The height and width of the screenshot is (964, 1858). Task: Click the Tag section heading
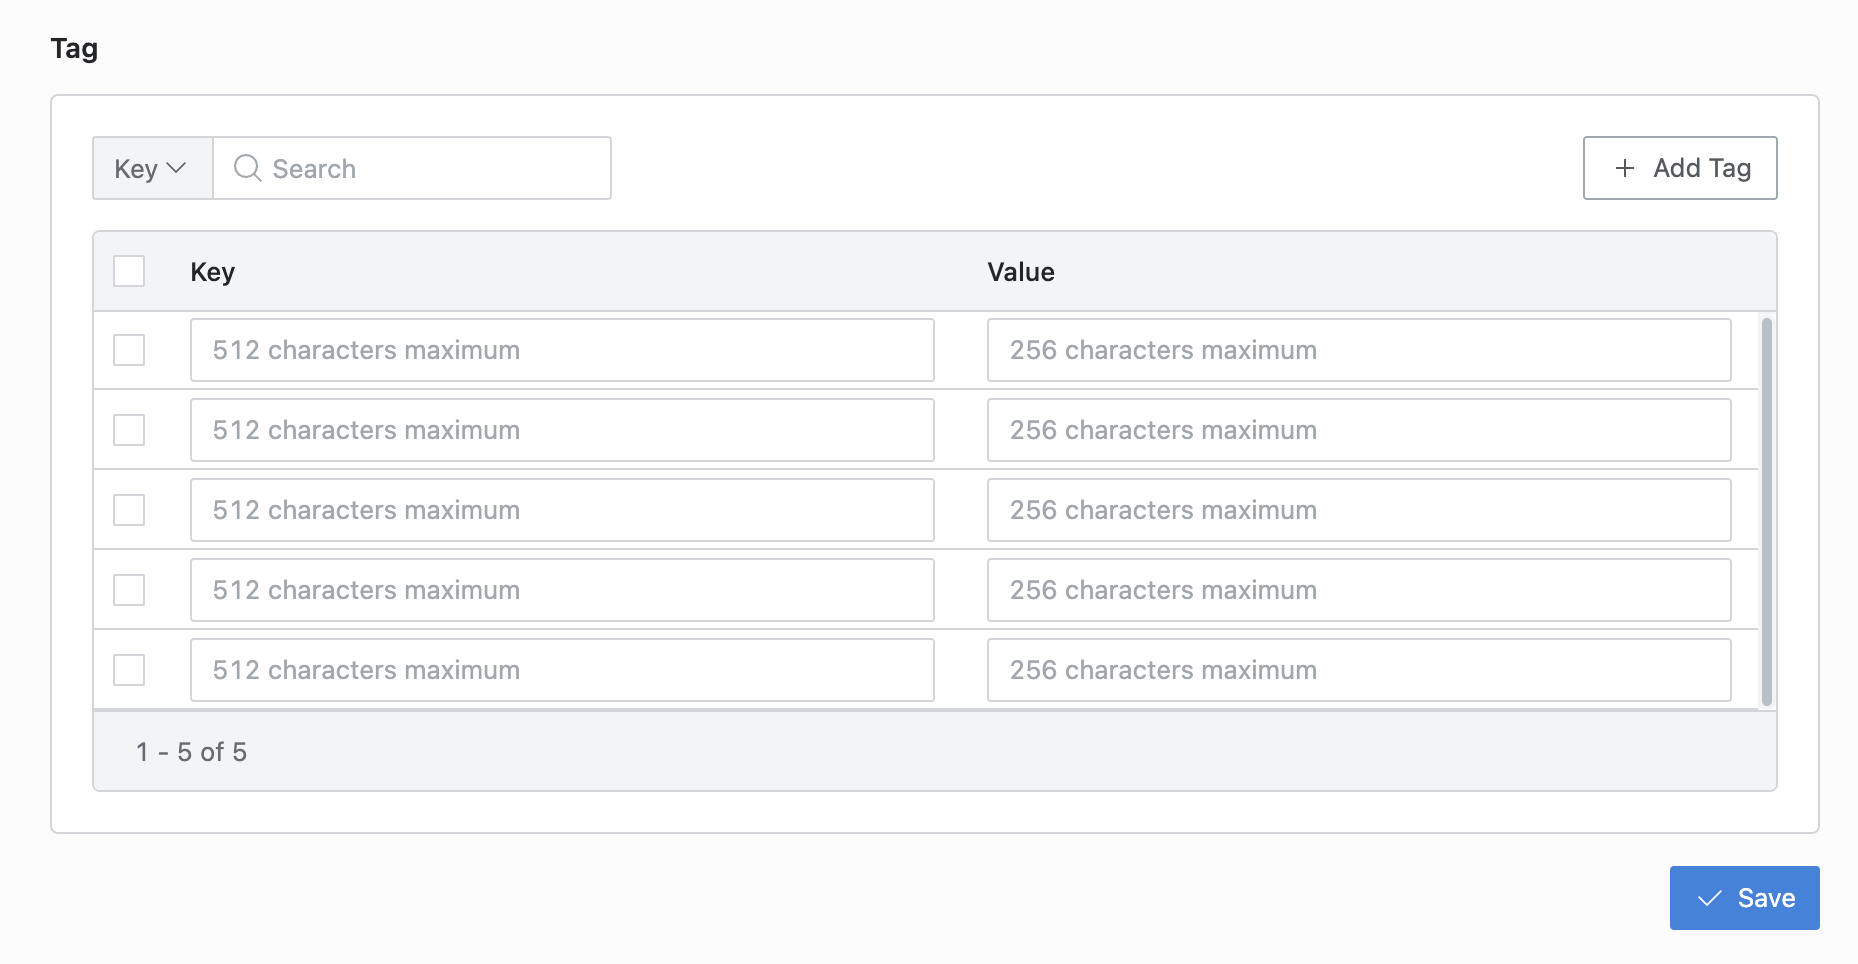tap(74, 49)
